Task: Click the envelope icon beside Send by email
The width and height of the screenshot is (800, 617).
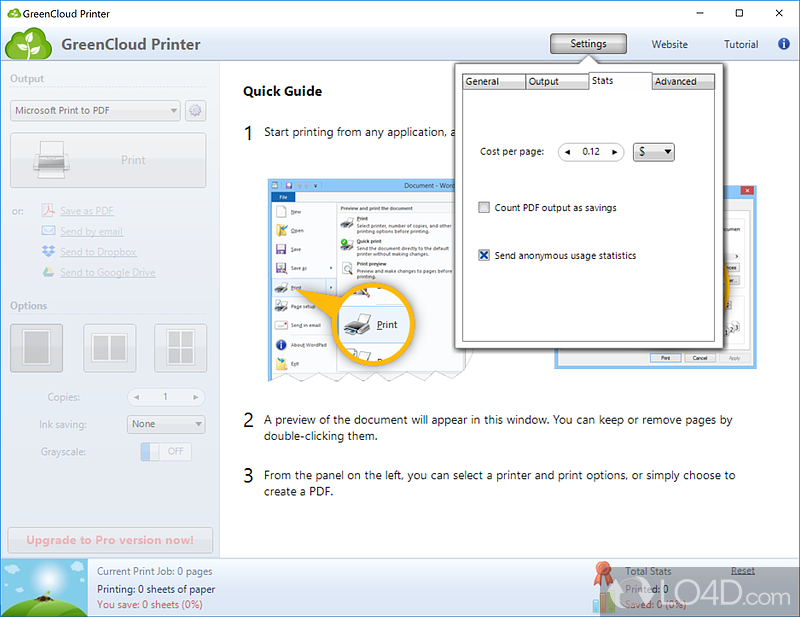Action: point(48,231)
